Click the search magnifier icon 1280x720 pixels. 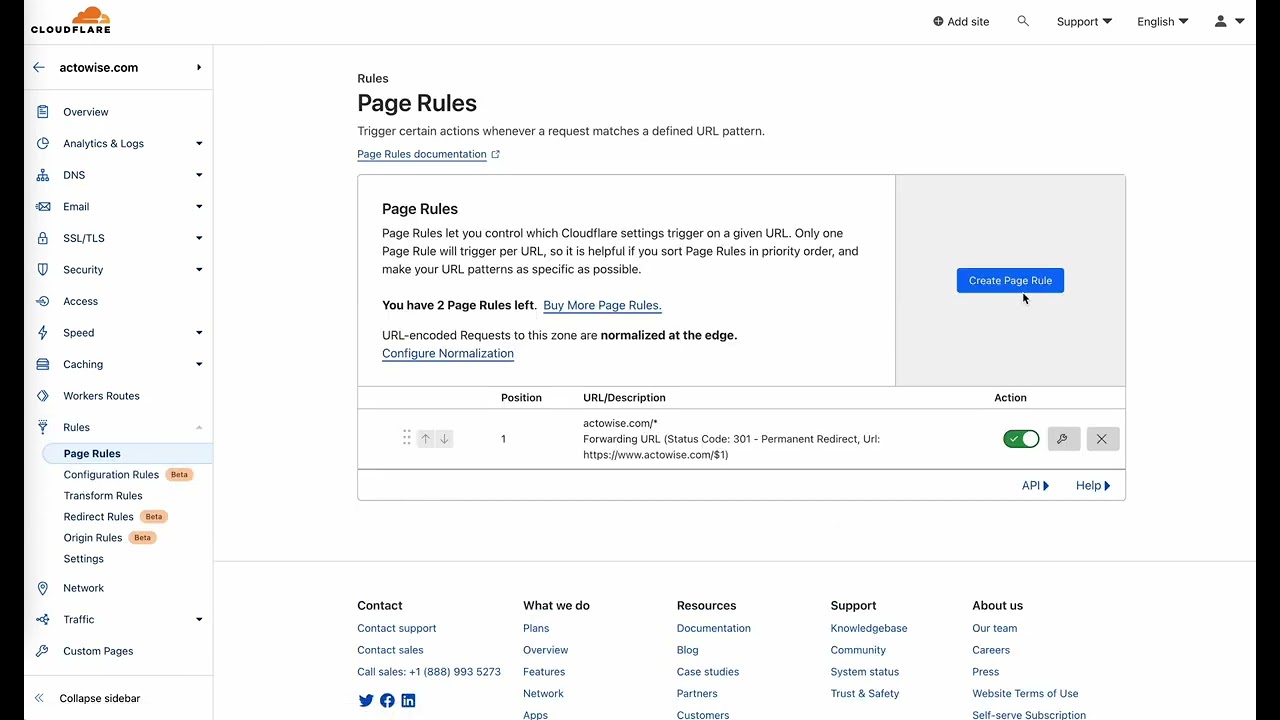point(1023,21)
